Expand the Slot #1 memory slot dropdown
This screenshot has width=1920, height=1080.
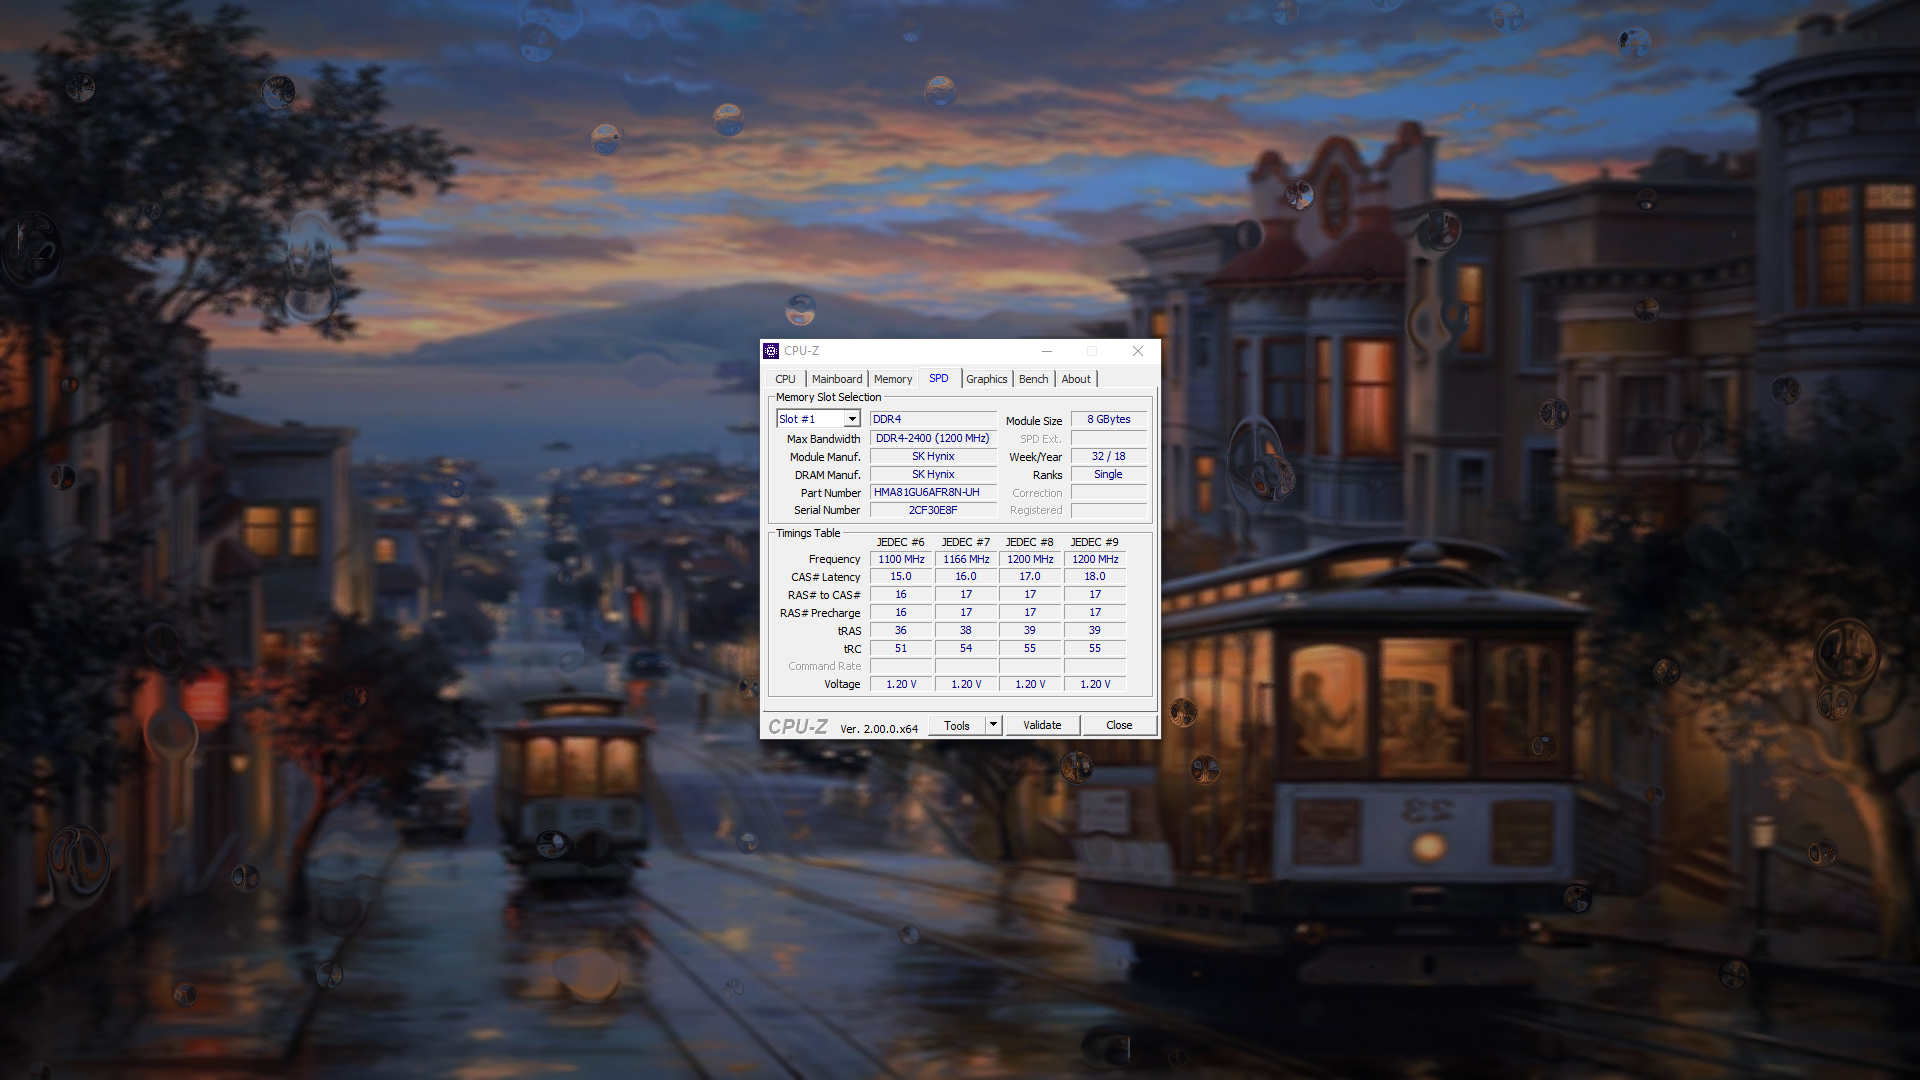coord(852,419)
